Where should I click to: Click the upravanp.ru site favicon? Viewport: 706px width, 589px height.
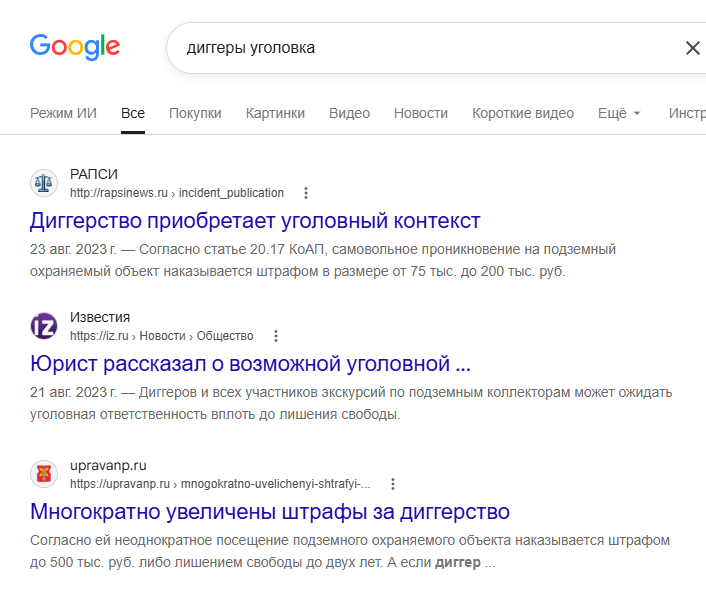tap(44, 474)
